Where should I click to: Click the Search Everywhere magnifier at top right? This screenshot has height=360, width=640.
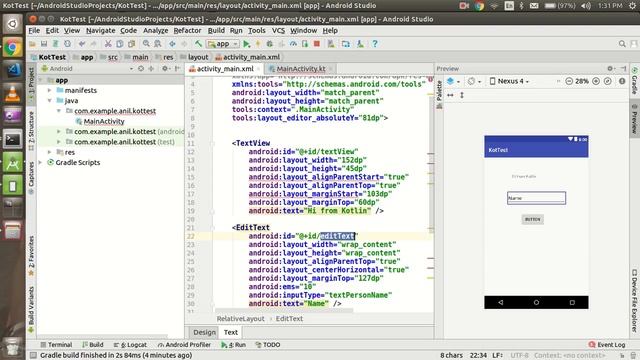622,44
